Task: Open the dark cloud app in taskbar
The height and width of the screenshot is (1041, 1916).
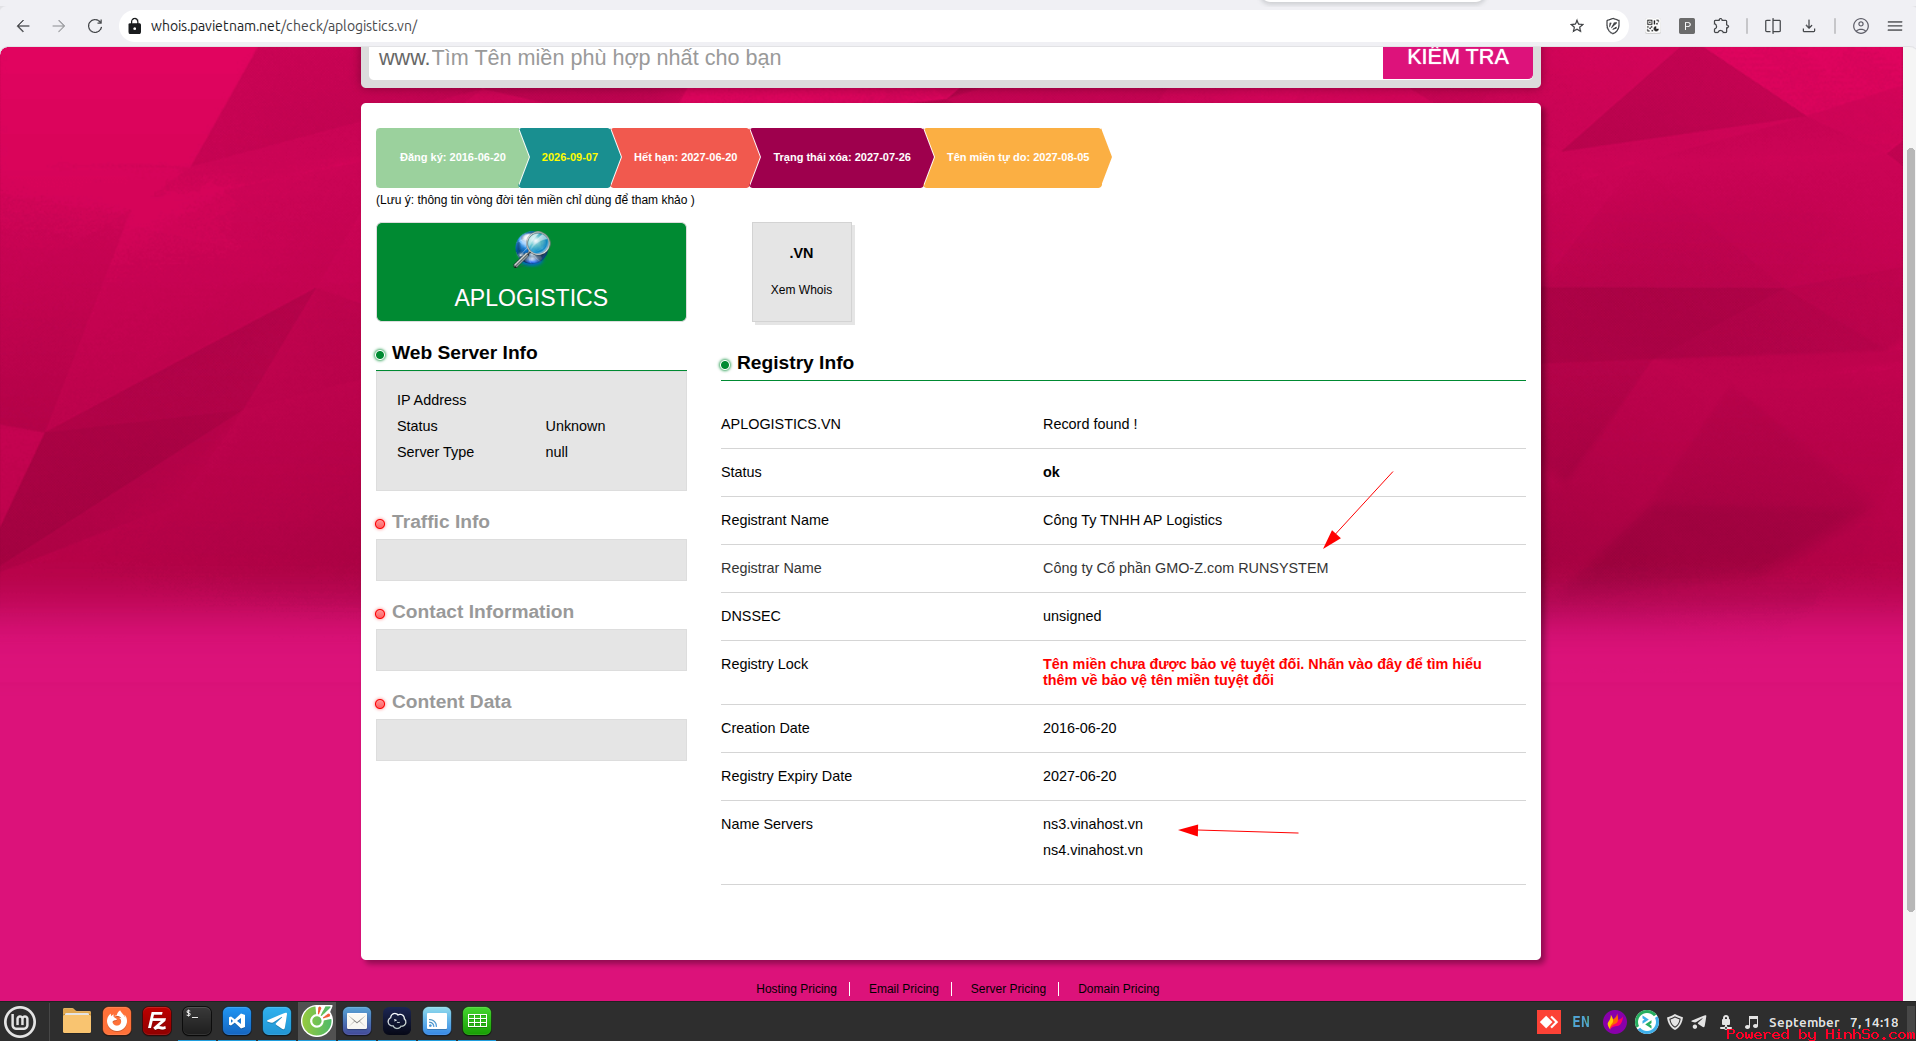Action: coord(397,1021)
